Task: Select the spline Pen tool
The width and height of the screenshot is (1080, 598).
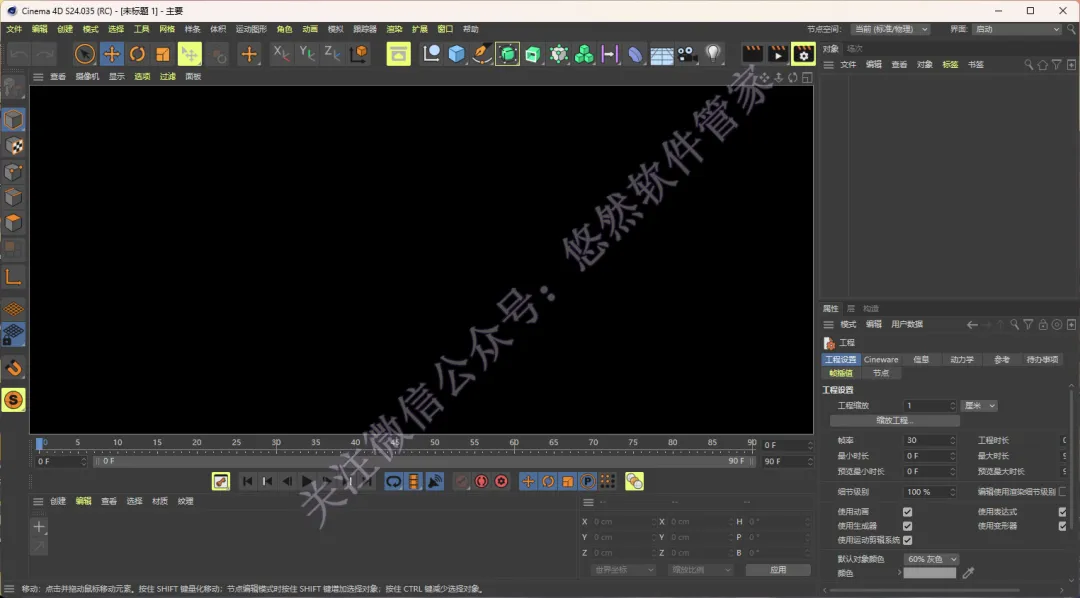Action: [481, 54]
